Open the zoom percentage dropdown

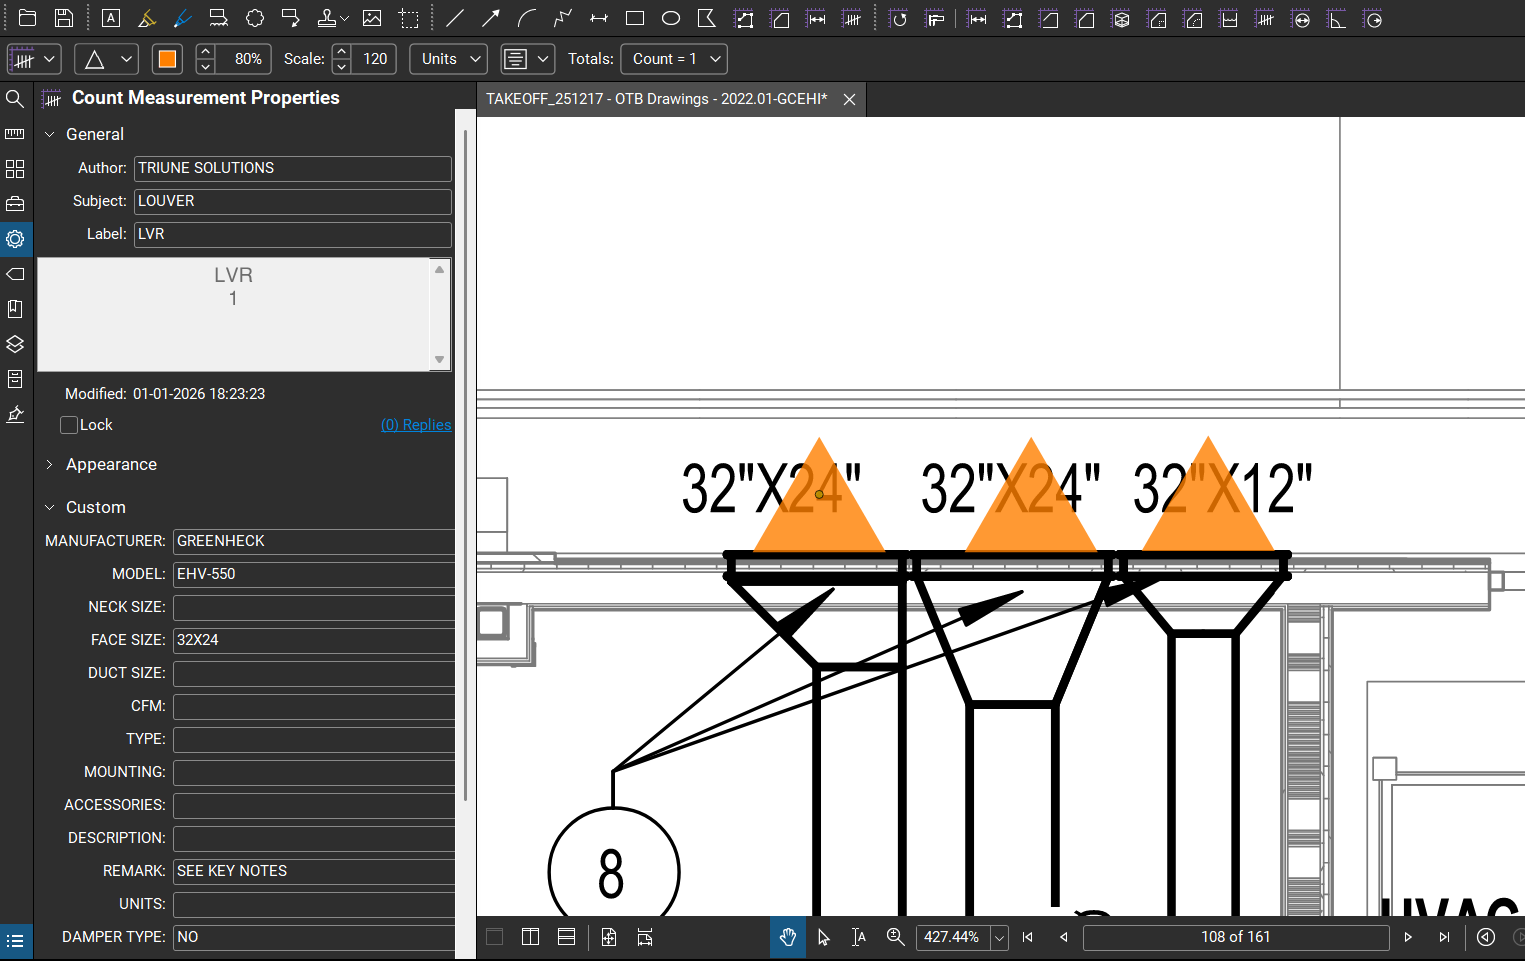(999, 938)
